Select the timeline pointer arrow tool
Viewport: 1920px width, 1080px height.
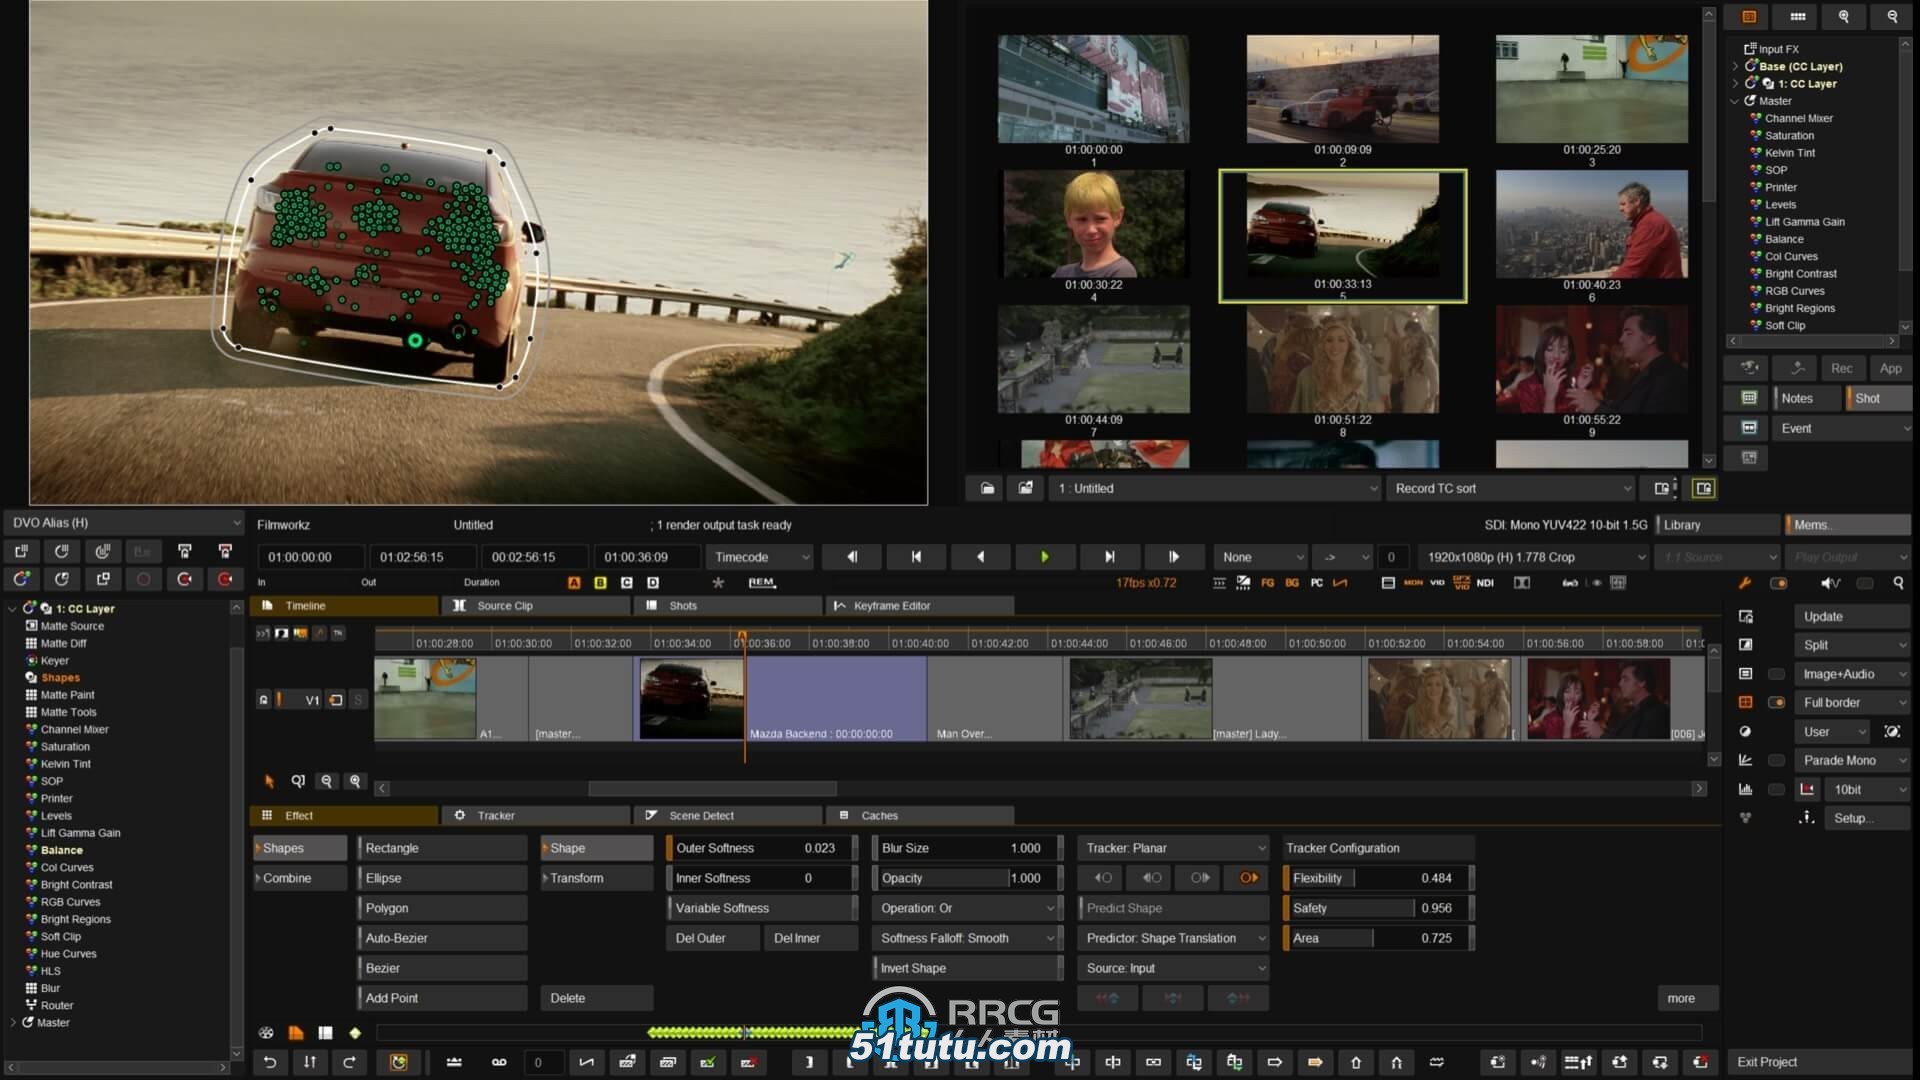pos(269,781)
